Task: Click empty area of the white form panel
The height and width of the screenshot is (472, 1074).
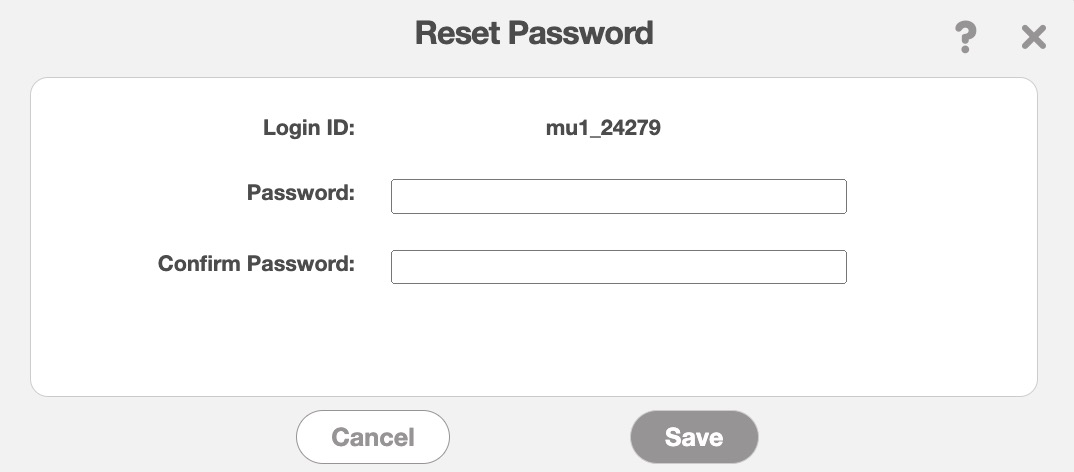Action: 534,345
